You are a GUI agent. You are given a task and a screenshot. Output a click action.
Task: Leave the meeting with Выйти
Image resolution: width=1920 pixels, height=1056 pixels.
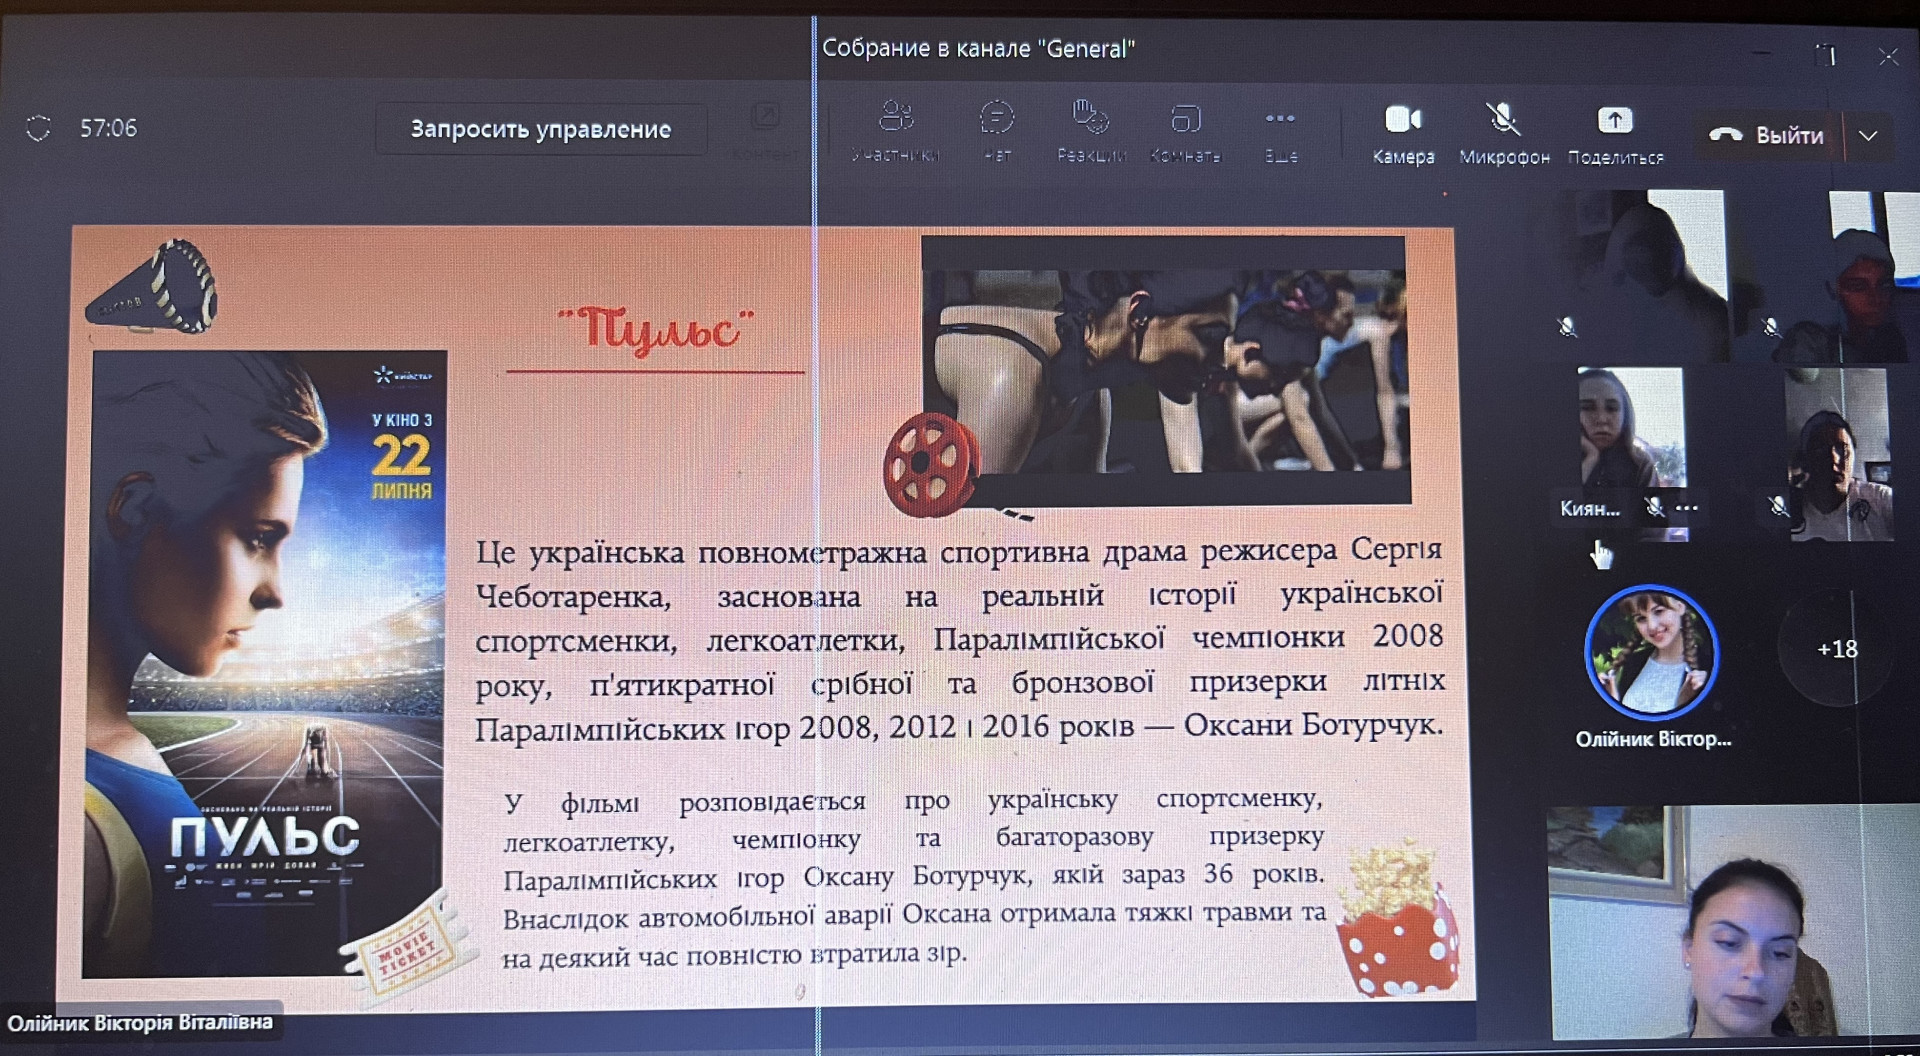(1770, 135)
